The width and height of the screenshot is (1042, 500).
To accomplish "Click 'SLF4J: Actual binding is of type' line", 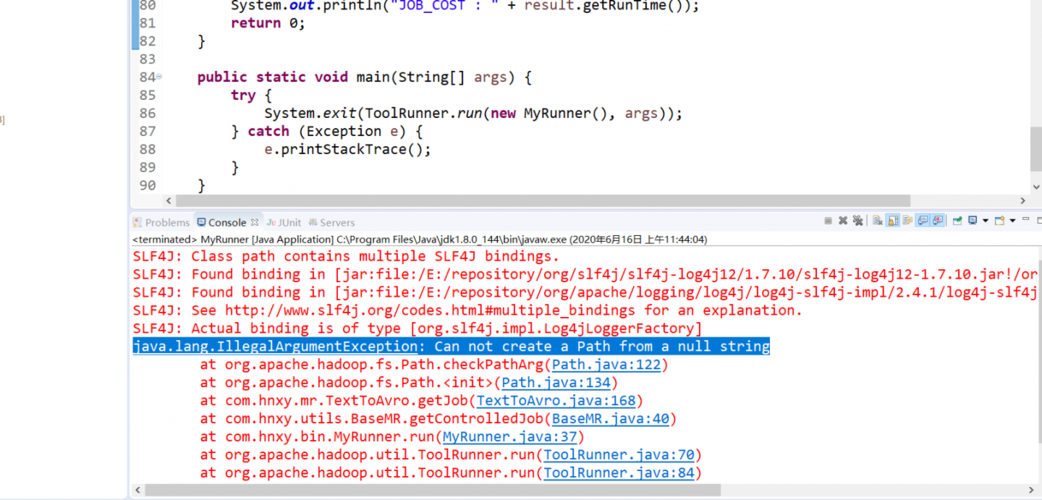I will (x=417, y=328).
